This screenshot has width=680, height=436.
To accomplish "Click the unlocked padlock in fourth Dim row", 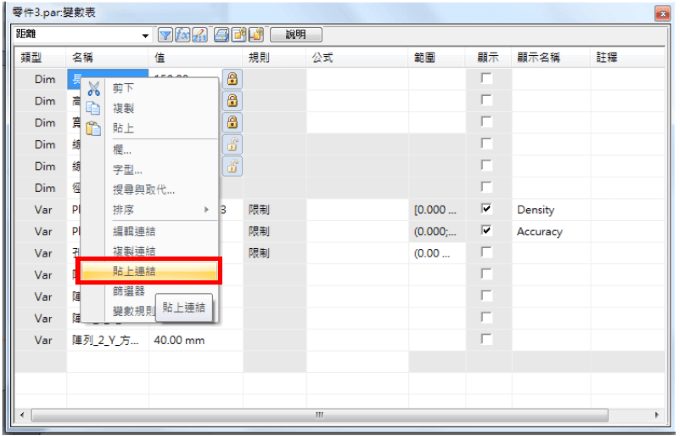I will click(x=231, y=144).
